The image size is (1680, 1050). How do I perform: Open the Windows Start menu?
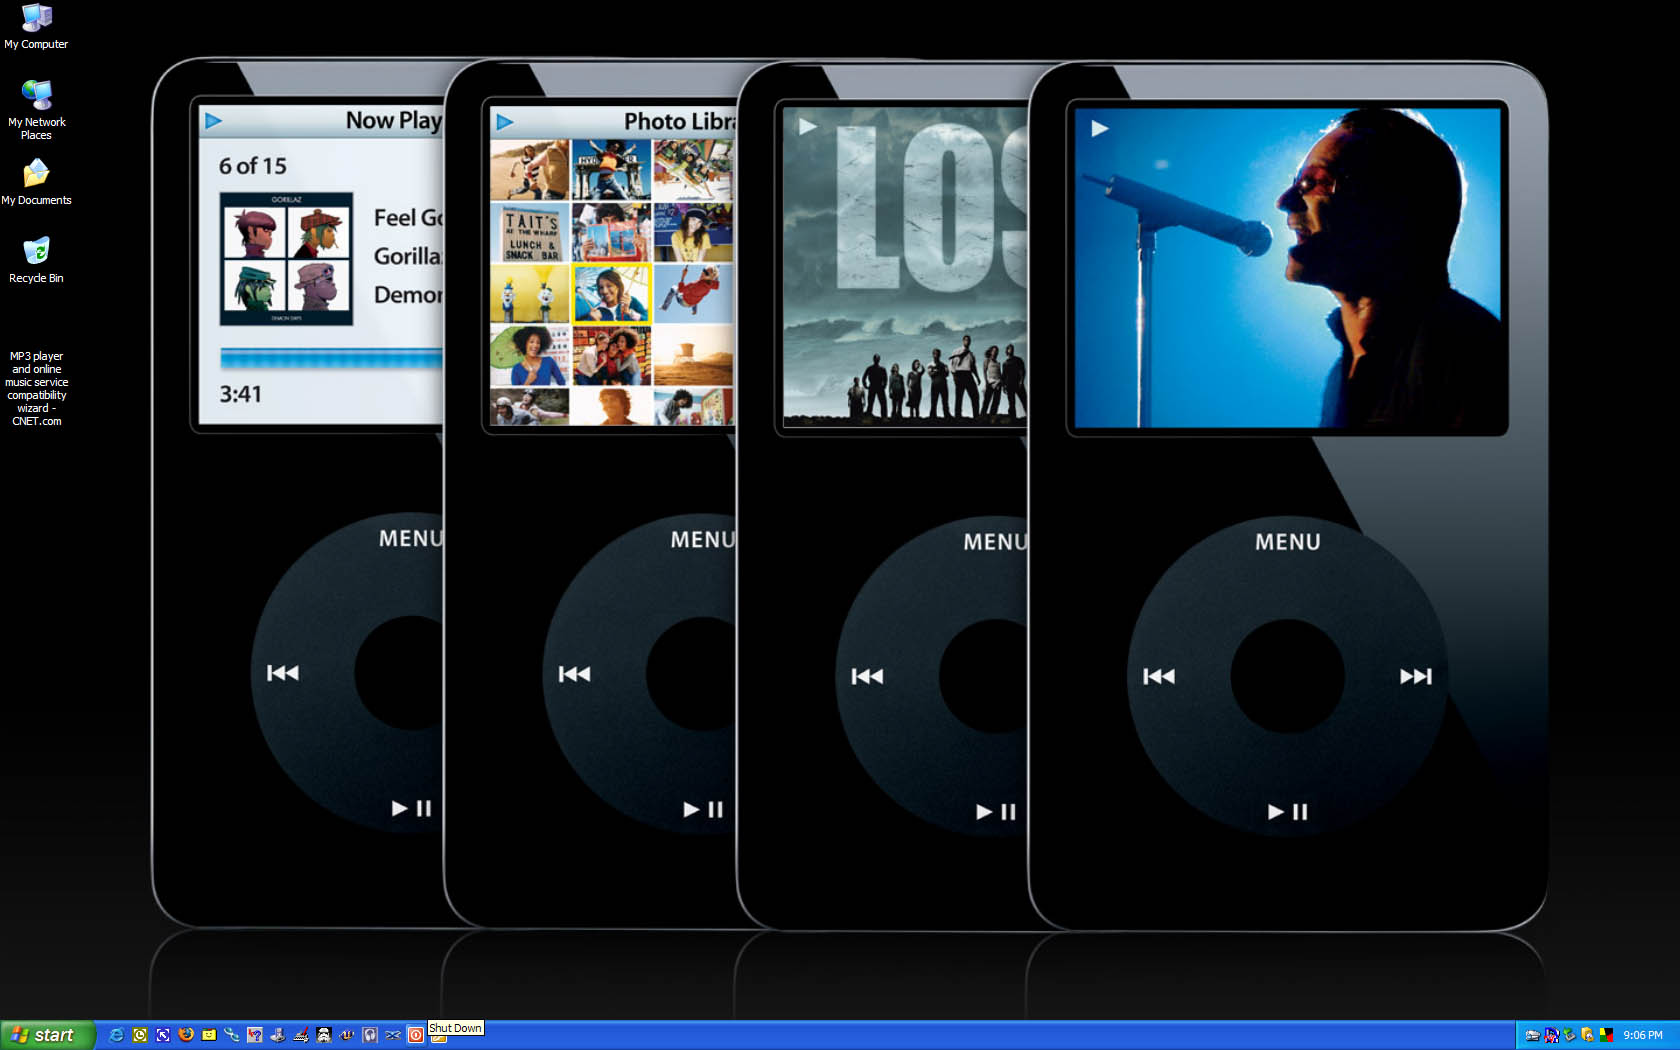[x=47, y=1035]
